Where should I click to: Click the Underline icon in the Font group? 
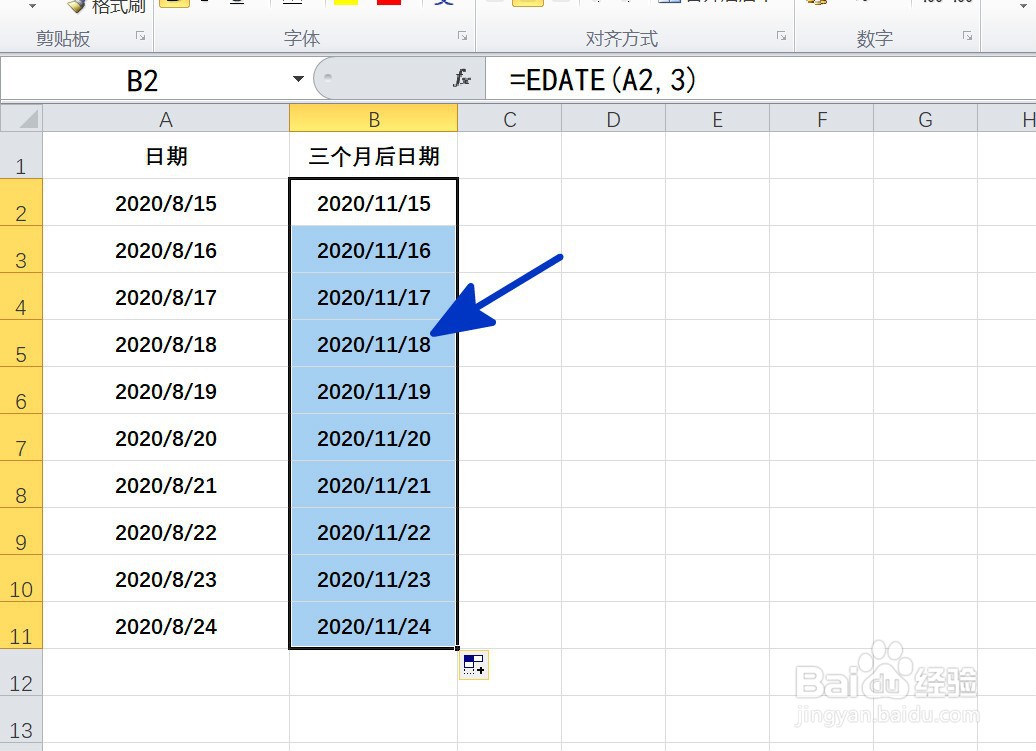click(236, 5)
